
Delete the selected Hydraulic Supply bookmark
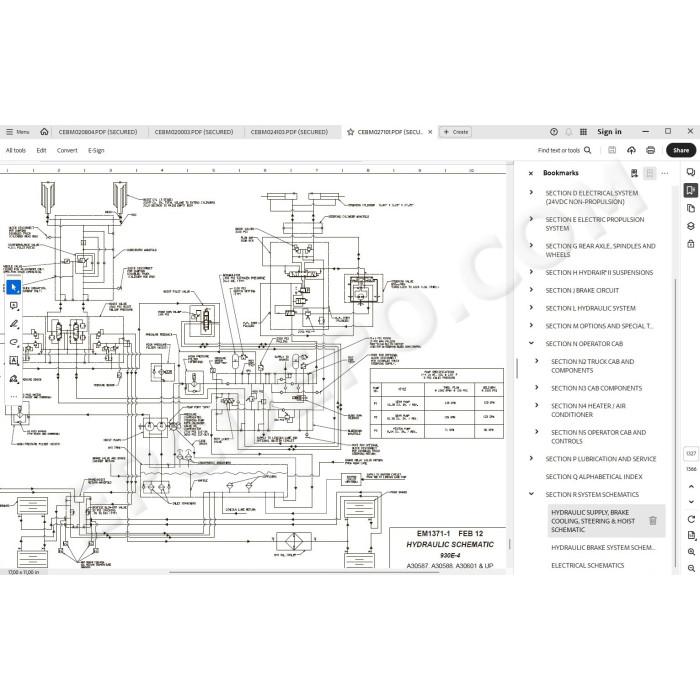653,521
